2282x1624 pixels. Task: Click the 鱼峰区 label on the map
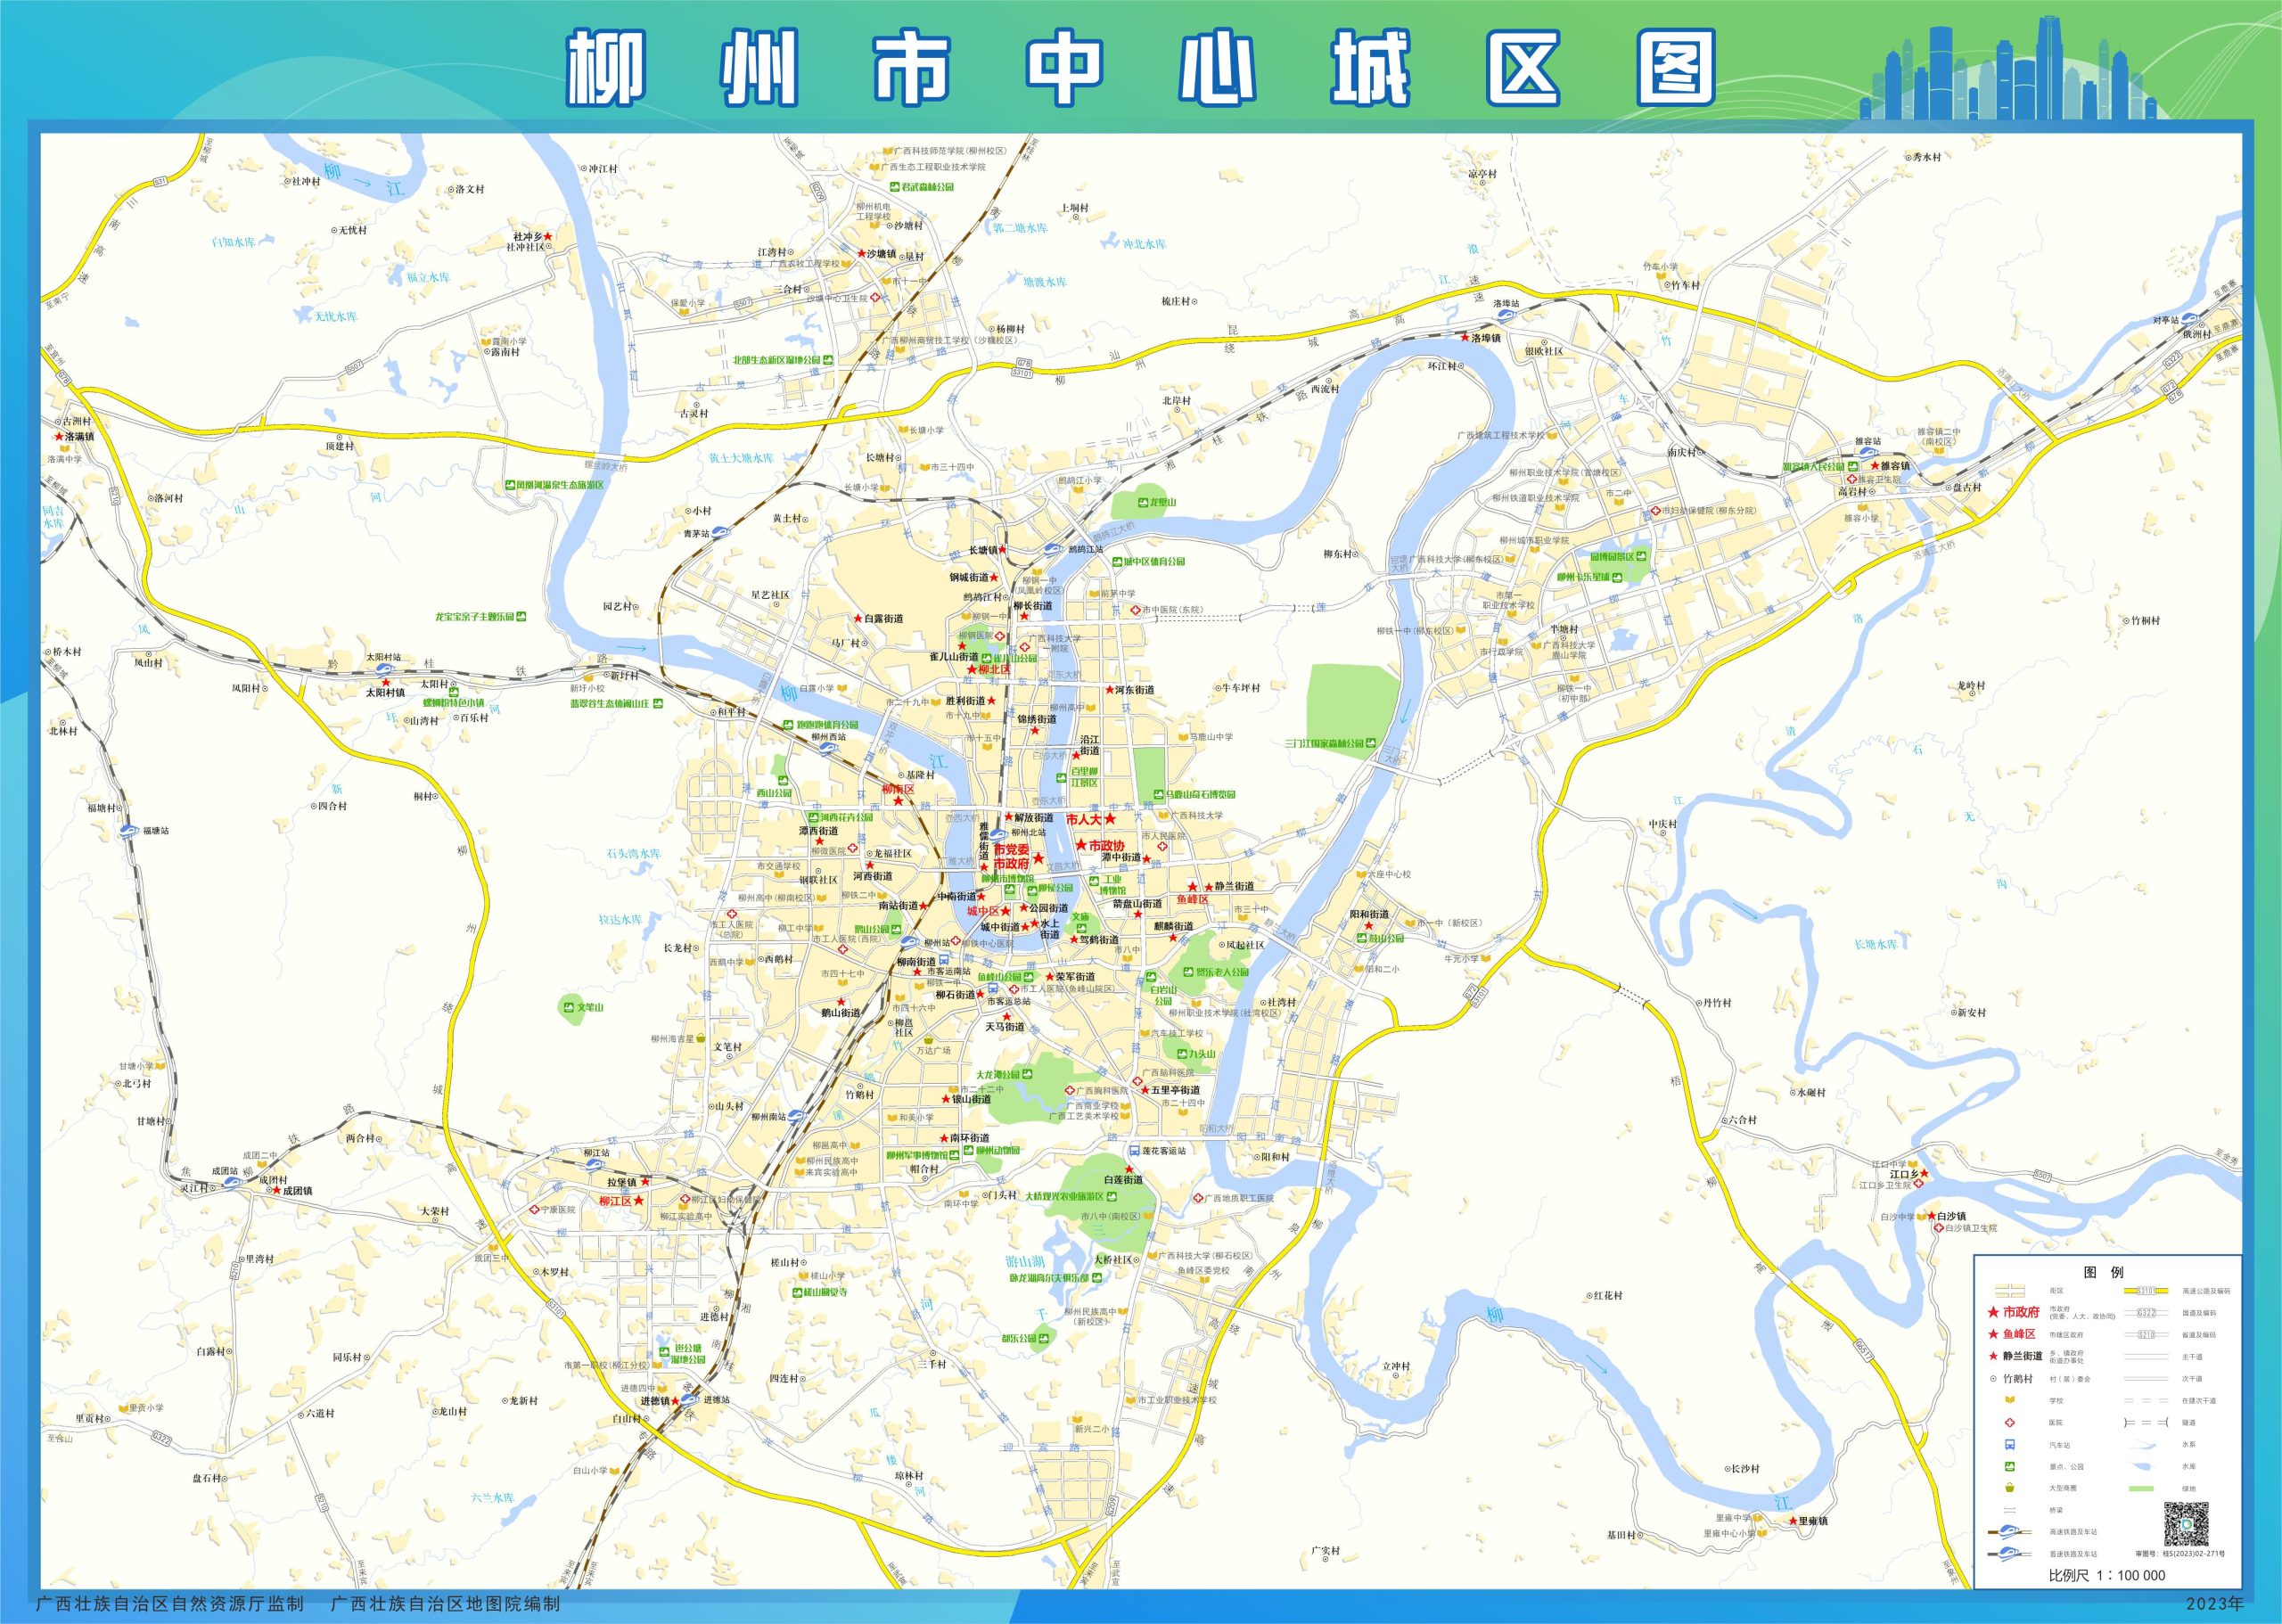tap(1193, 900)
